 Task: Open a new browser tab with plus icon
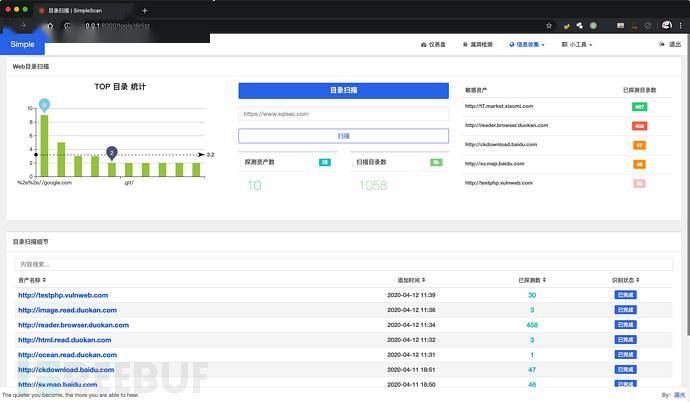coord(145,10)
